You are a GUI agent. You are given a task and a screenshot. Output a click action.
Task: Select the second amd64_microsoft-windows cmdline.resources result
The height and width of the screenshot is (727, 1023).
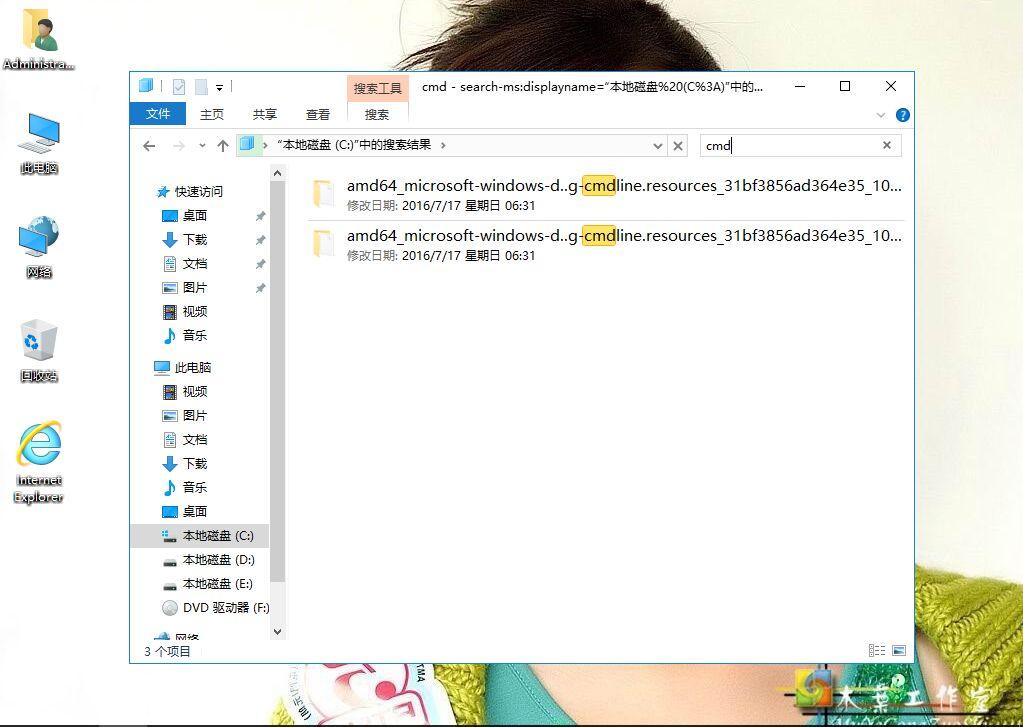coord(605,245)
